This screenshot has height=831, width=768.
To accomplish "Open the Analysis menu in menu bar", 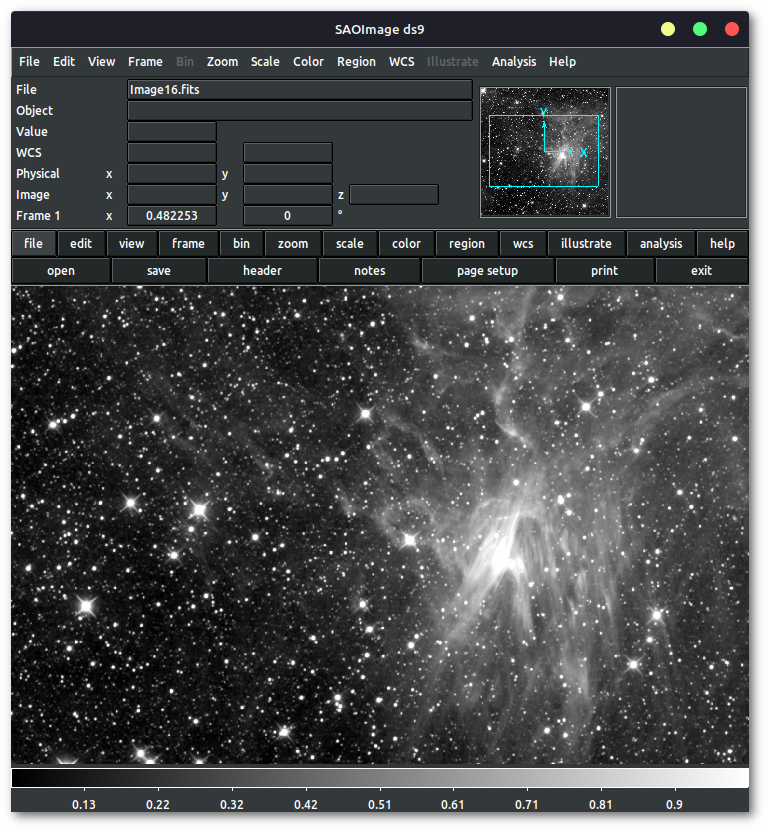I will 514,61.
